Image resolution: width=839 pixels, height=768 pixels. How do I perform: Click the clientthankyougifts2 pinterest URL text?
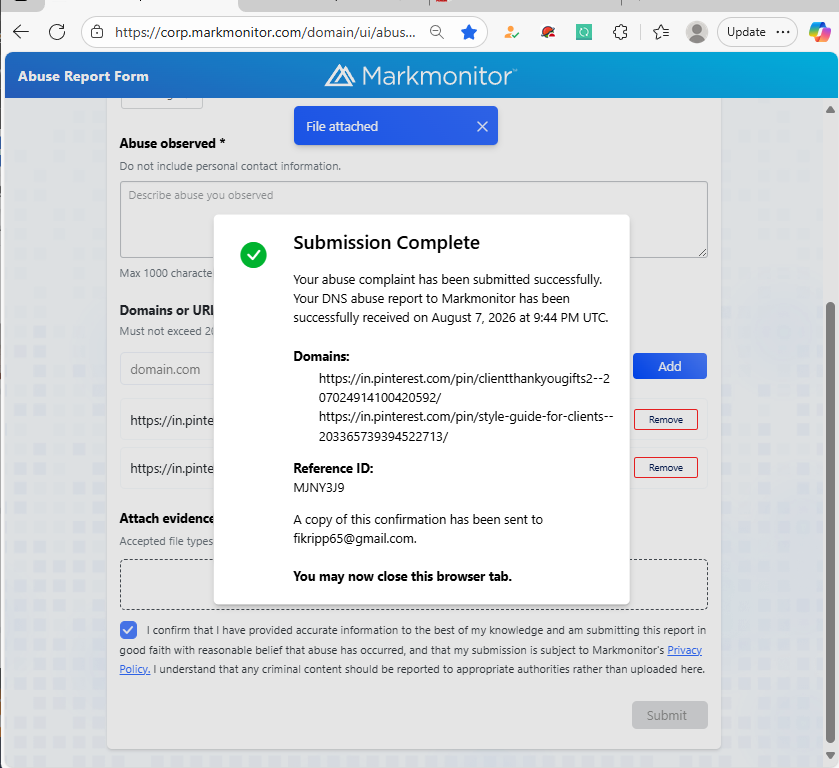(x=464, y=388)
